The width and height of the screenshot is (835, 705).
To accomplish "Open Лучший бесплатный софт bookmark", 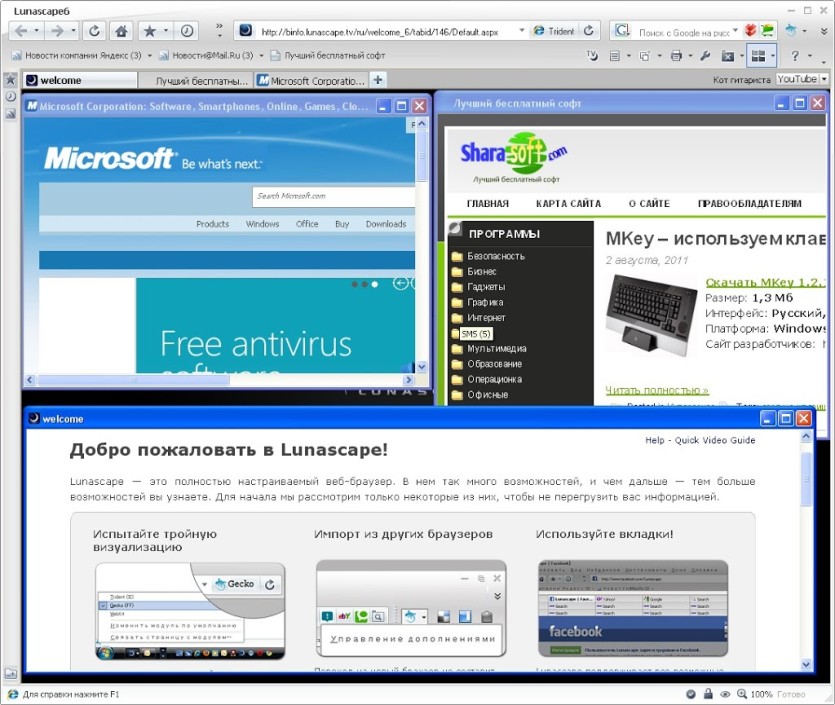I will pos(328,55).
